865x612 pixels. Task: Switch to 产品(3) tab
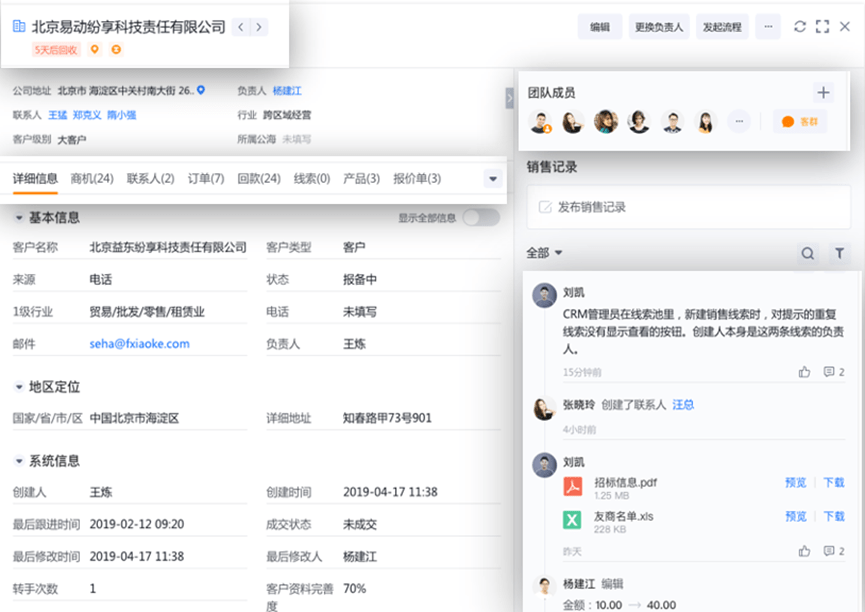[361, 179]
